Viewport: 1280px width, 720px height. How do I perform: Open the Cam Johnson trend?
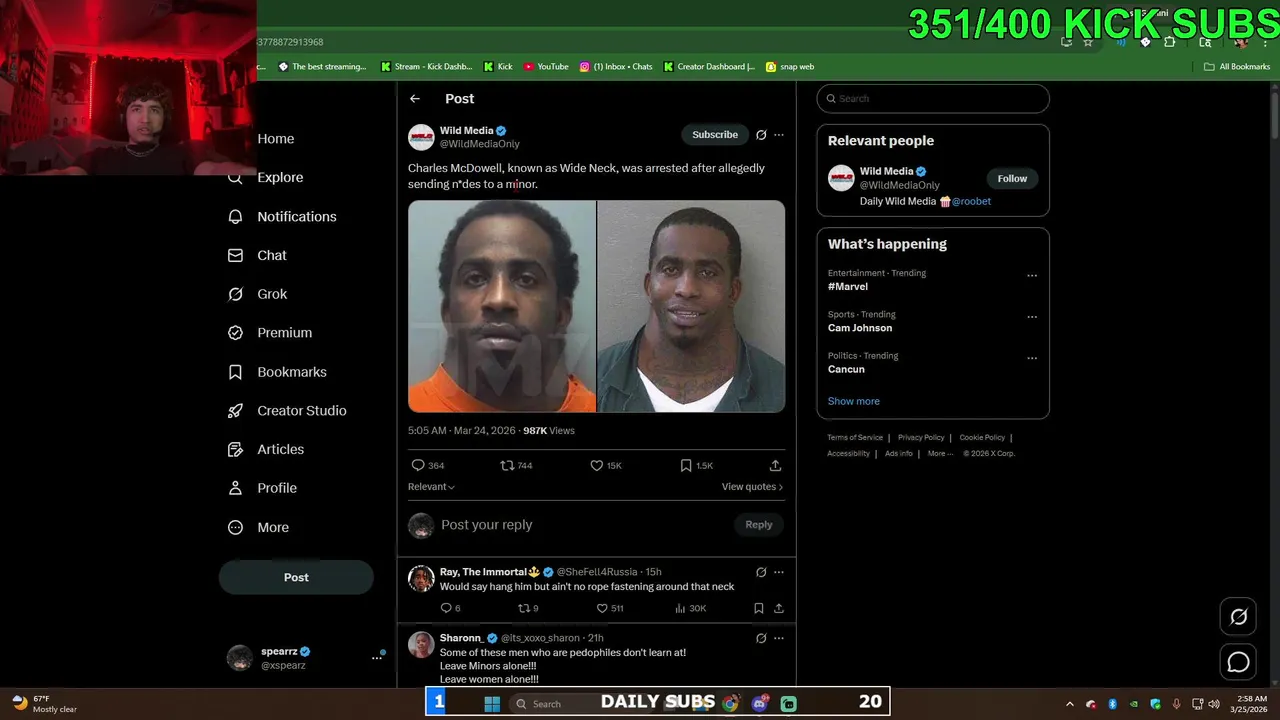[x=860, y=328]
